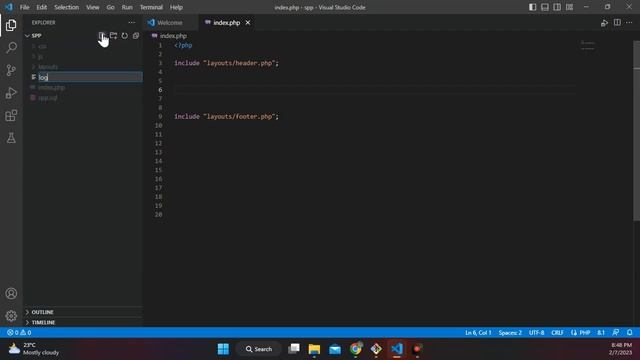Image resolution: width=640 pixels, height=360 pixels.
Task: Open the Extensions view
Action: point(11,116)
